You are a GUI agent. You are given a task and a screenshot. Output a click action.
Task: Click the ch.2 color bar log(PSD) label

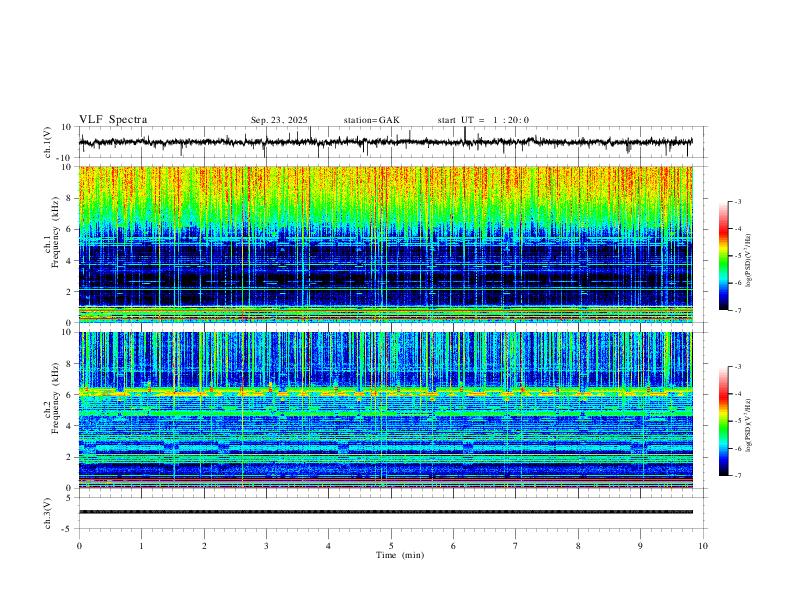click(x=749, y=425)
